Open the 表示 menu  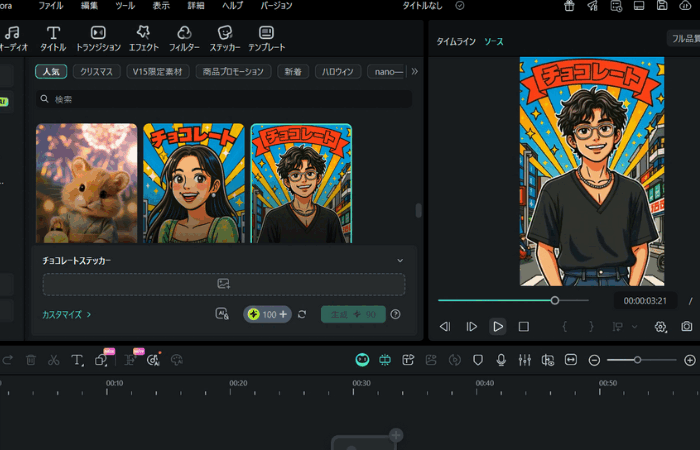[x=161, y=6]
